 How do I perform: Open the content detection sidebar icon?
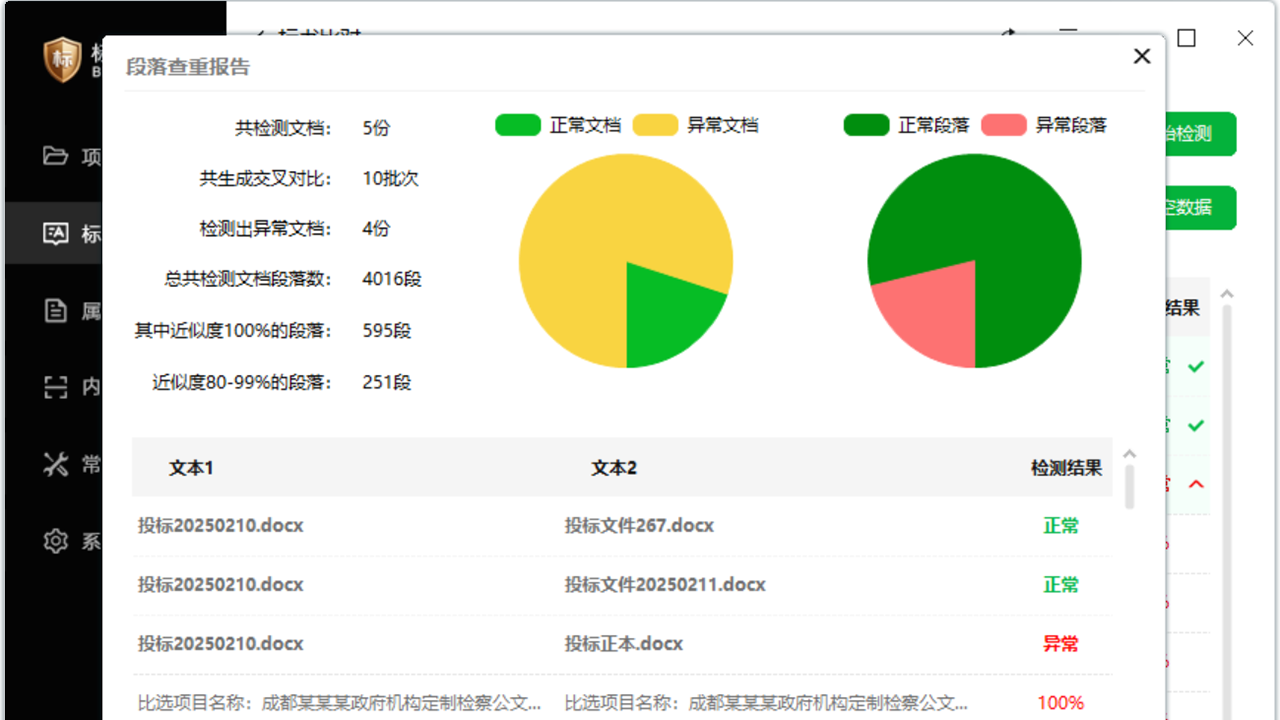coord(57,387)
